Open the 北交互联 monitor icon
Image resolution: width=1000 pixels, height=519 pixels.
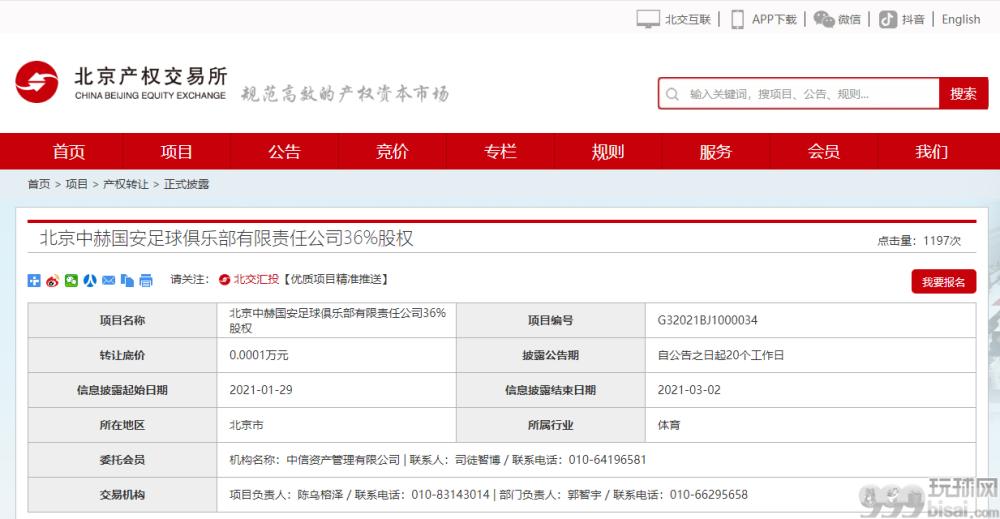coord(648,19)
